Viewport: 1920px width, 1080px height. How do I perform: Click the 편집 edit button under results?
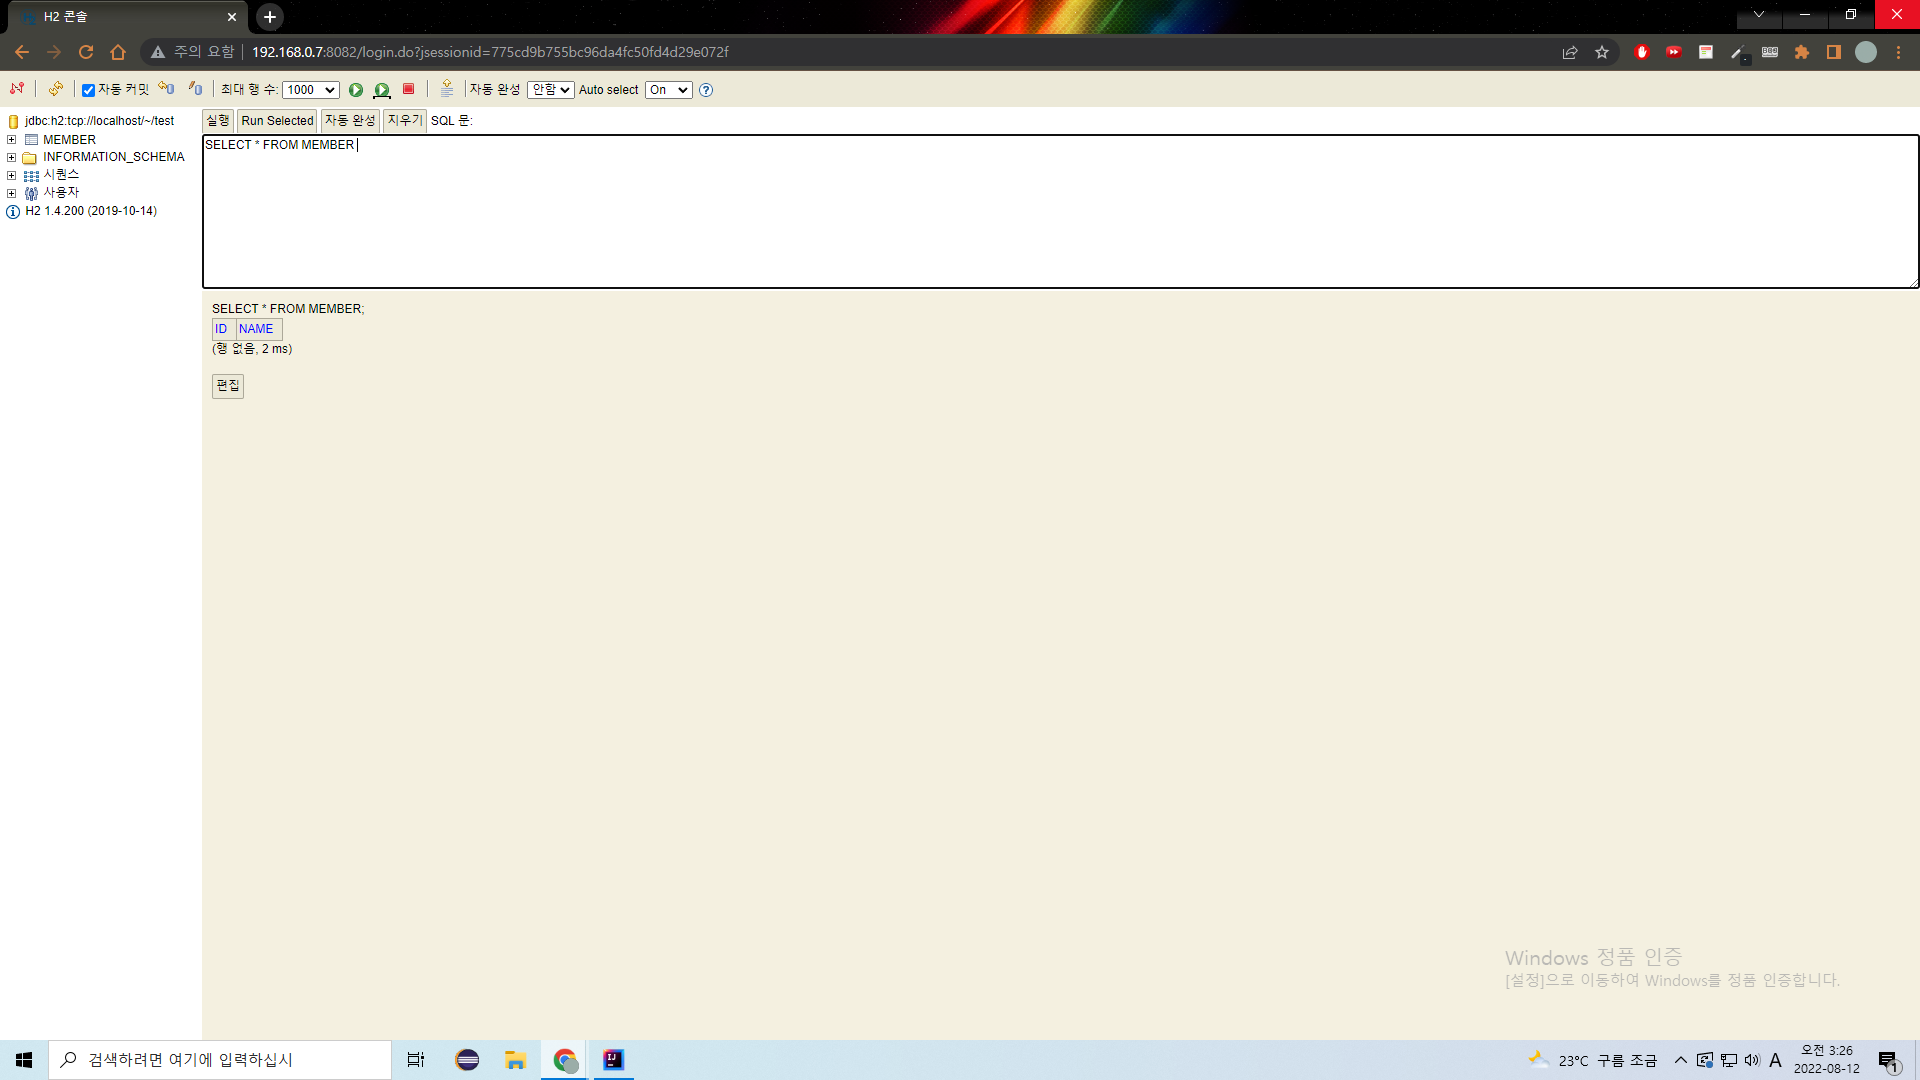(x=228, y=386)
